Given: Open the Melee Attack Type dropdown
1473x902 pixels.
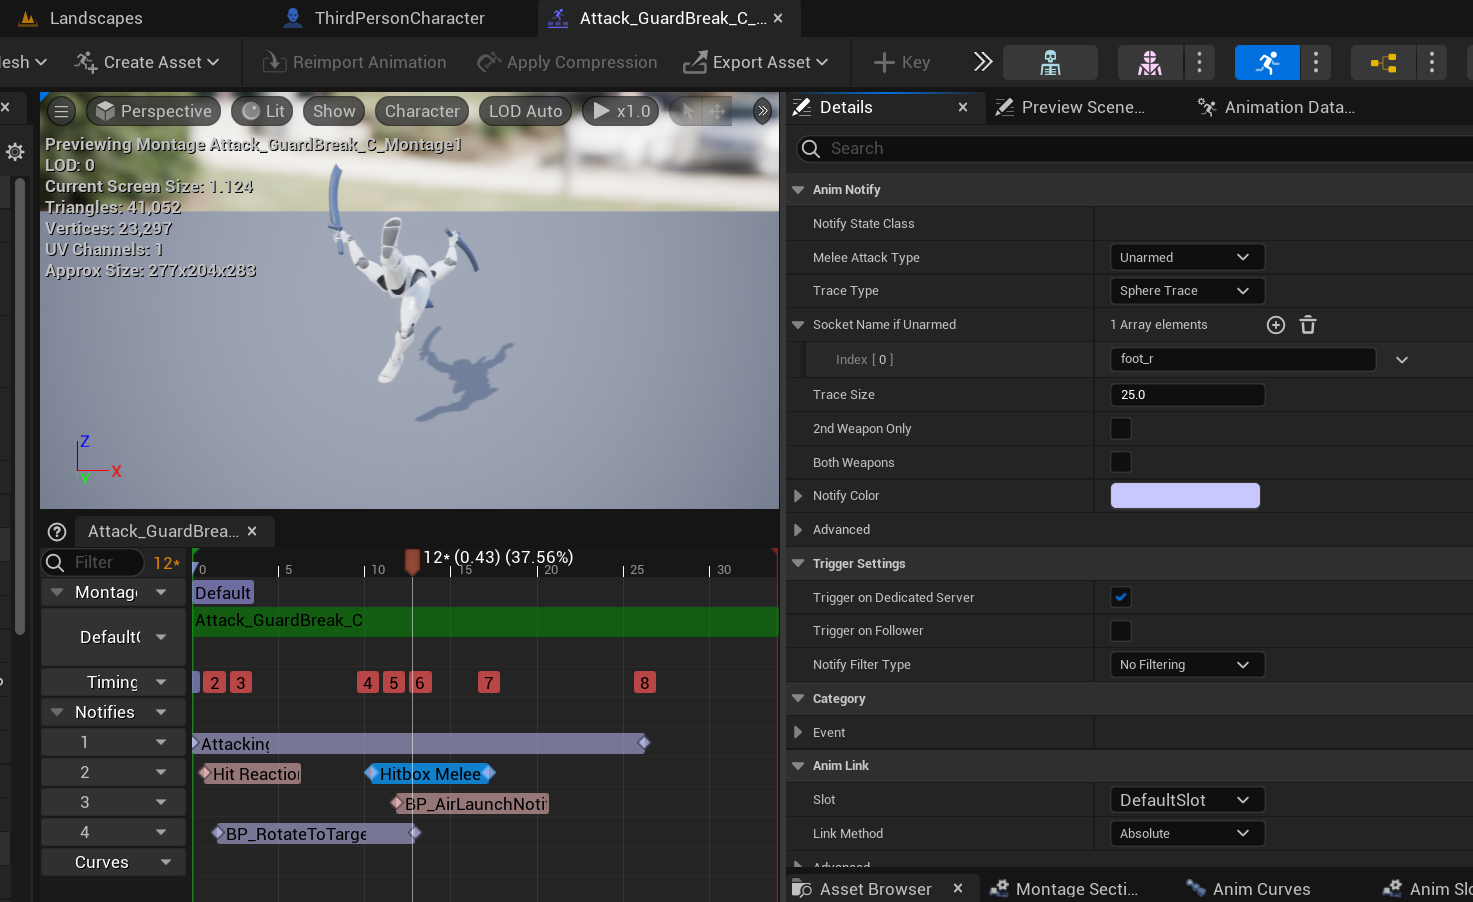Looking at the screenshot, I should tap(1186, 257).
